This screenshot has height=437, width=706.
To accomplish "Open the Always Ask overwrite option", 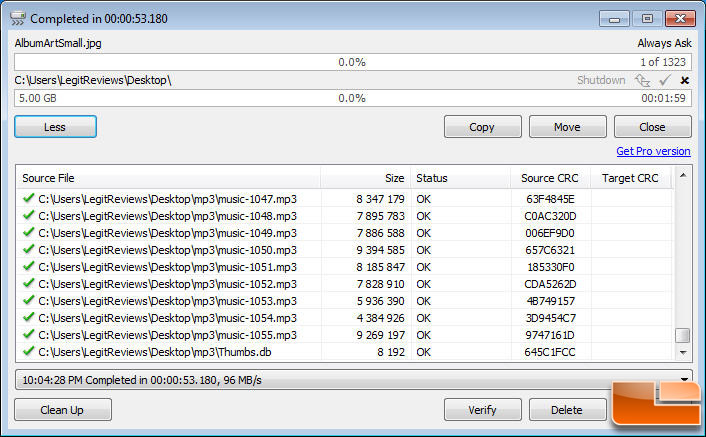I will tap(664, 43).
